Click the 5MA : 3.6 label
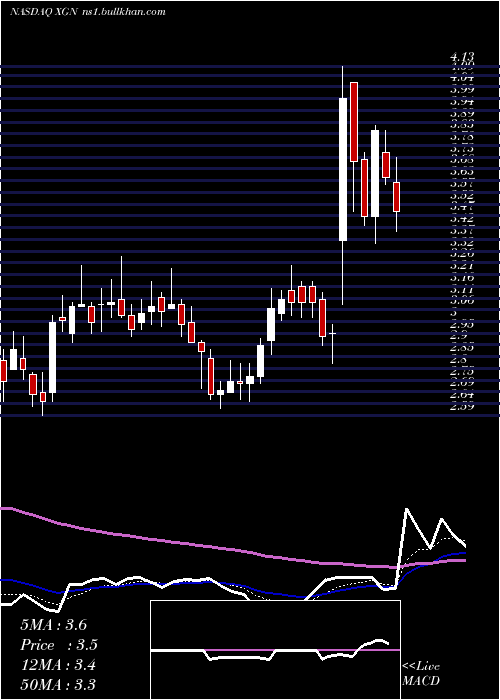 (54, 625)
